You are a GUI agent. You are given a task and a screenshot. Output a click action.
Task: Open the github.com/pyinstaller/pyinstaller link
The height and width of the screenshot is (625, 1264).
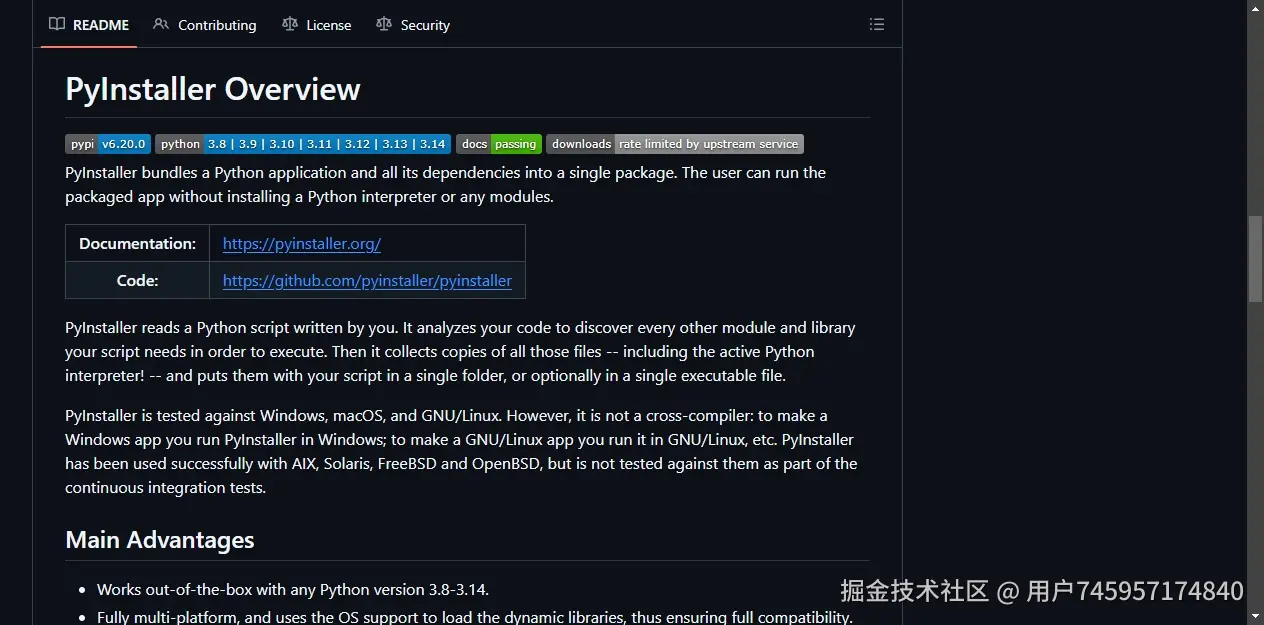[367, 281]
